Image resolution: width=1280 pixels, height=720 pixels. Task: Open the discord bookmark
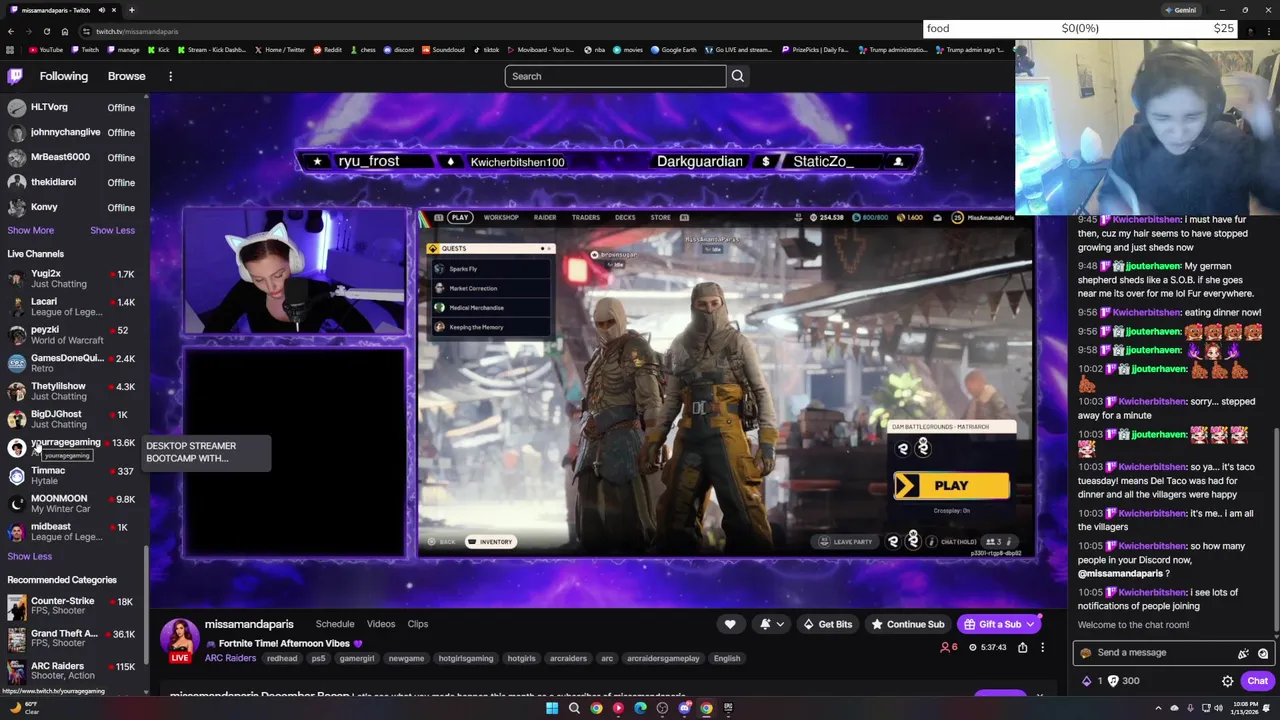[x=399, y=49]
